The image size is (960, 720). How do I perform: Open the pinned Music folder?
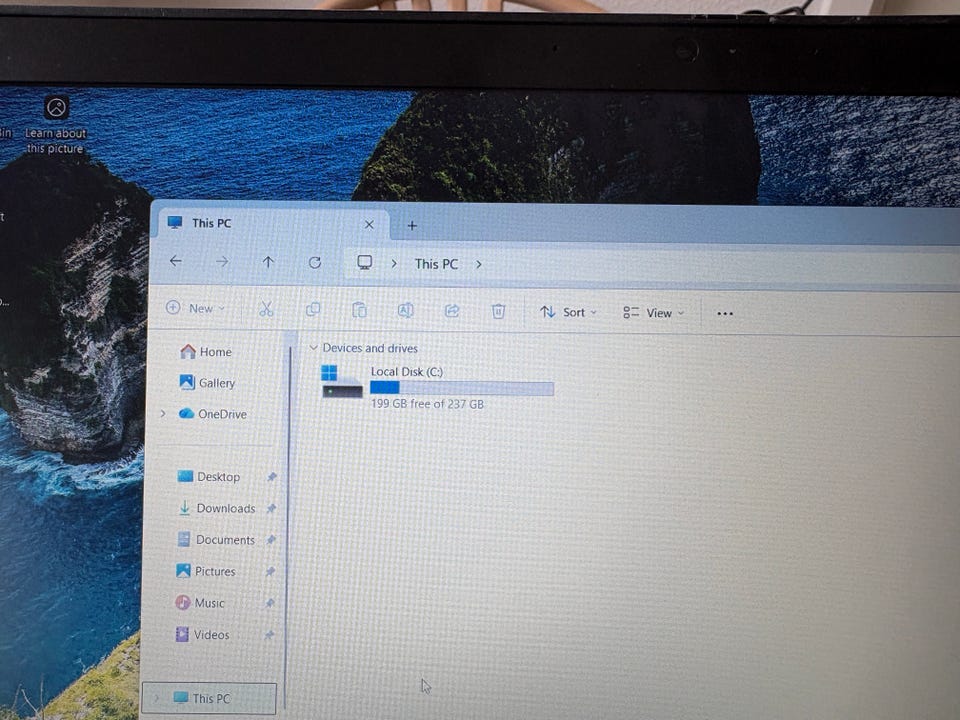pyautogui.click(x=200, y=603)
